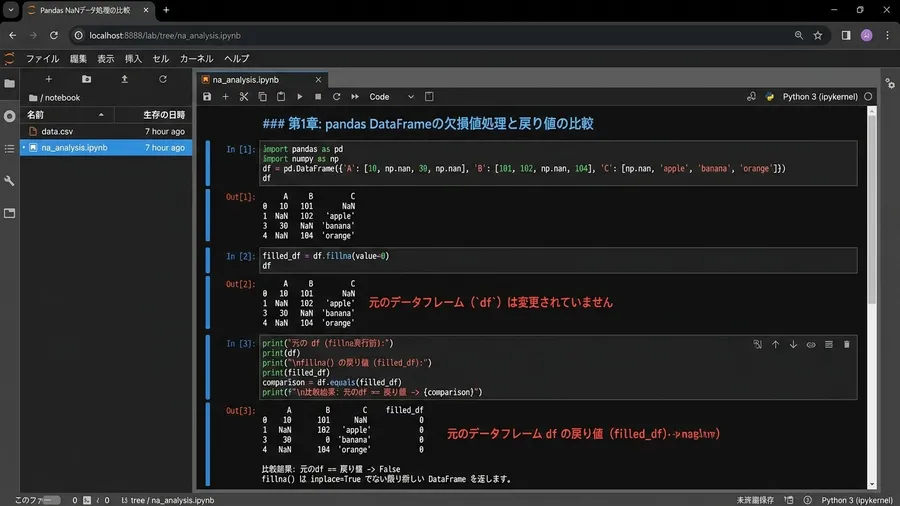This screenshot has height=506, width=900.
Task: Restart kernel and run all cells
Action: coord(355,96)
